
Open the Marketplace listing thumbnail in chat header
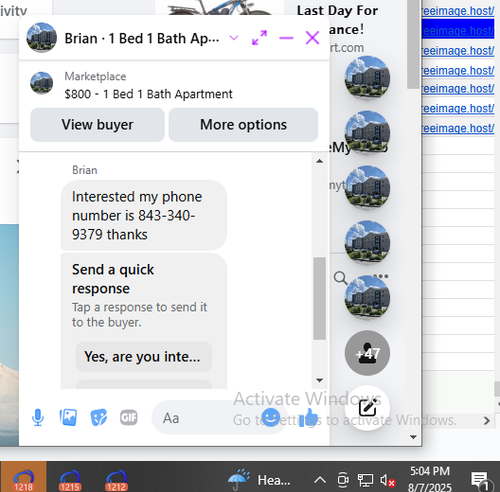(42, 83)
